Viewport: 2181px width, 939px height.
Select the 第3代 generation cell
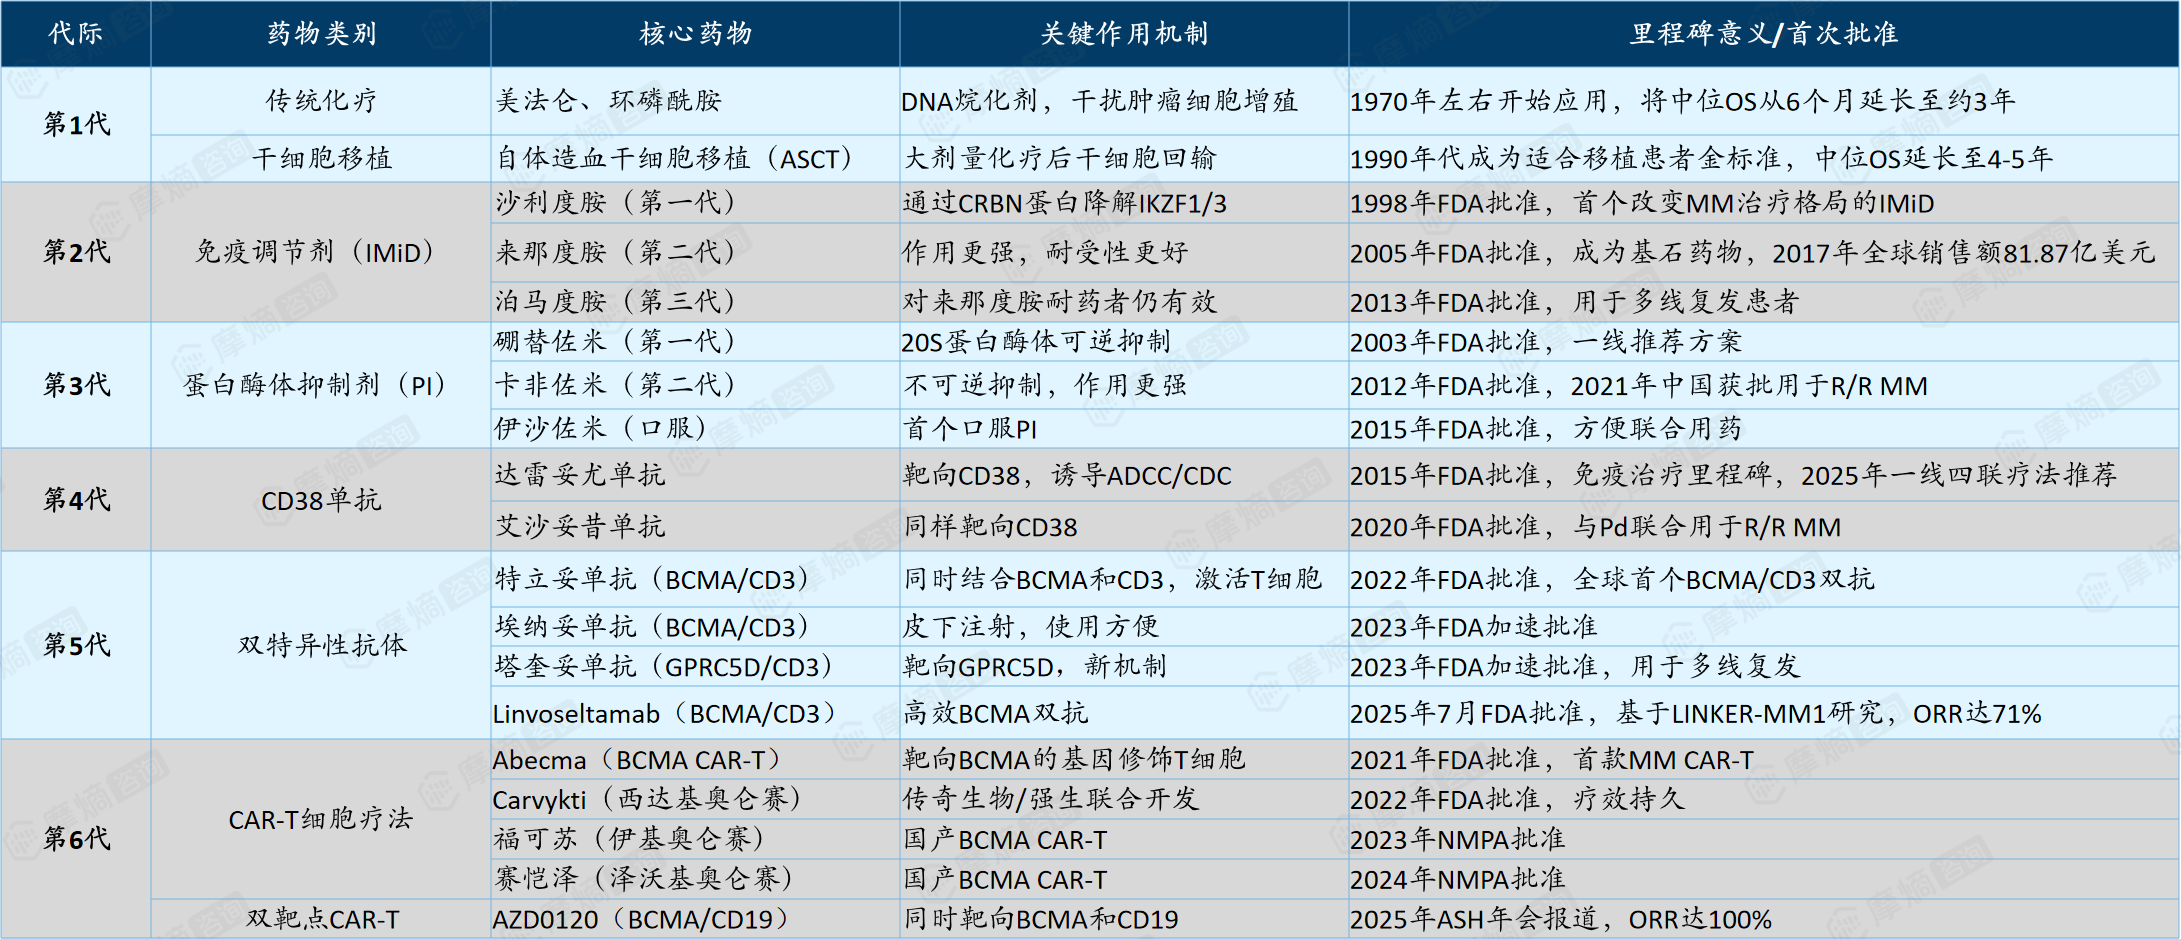pos(76,385)
